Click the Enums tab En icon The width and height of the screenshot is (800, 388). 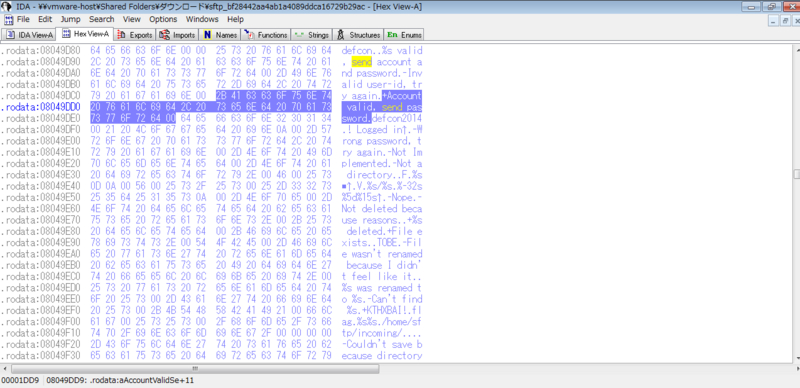point(392,35)
